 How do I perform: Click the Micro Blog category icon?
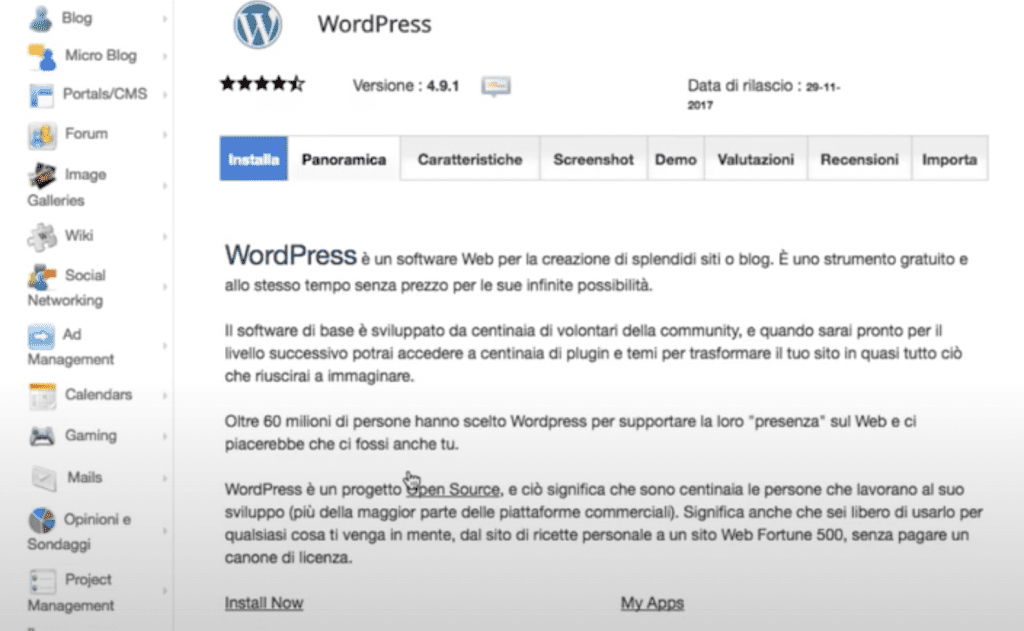pyautogui.click(x=42, y=57)
